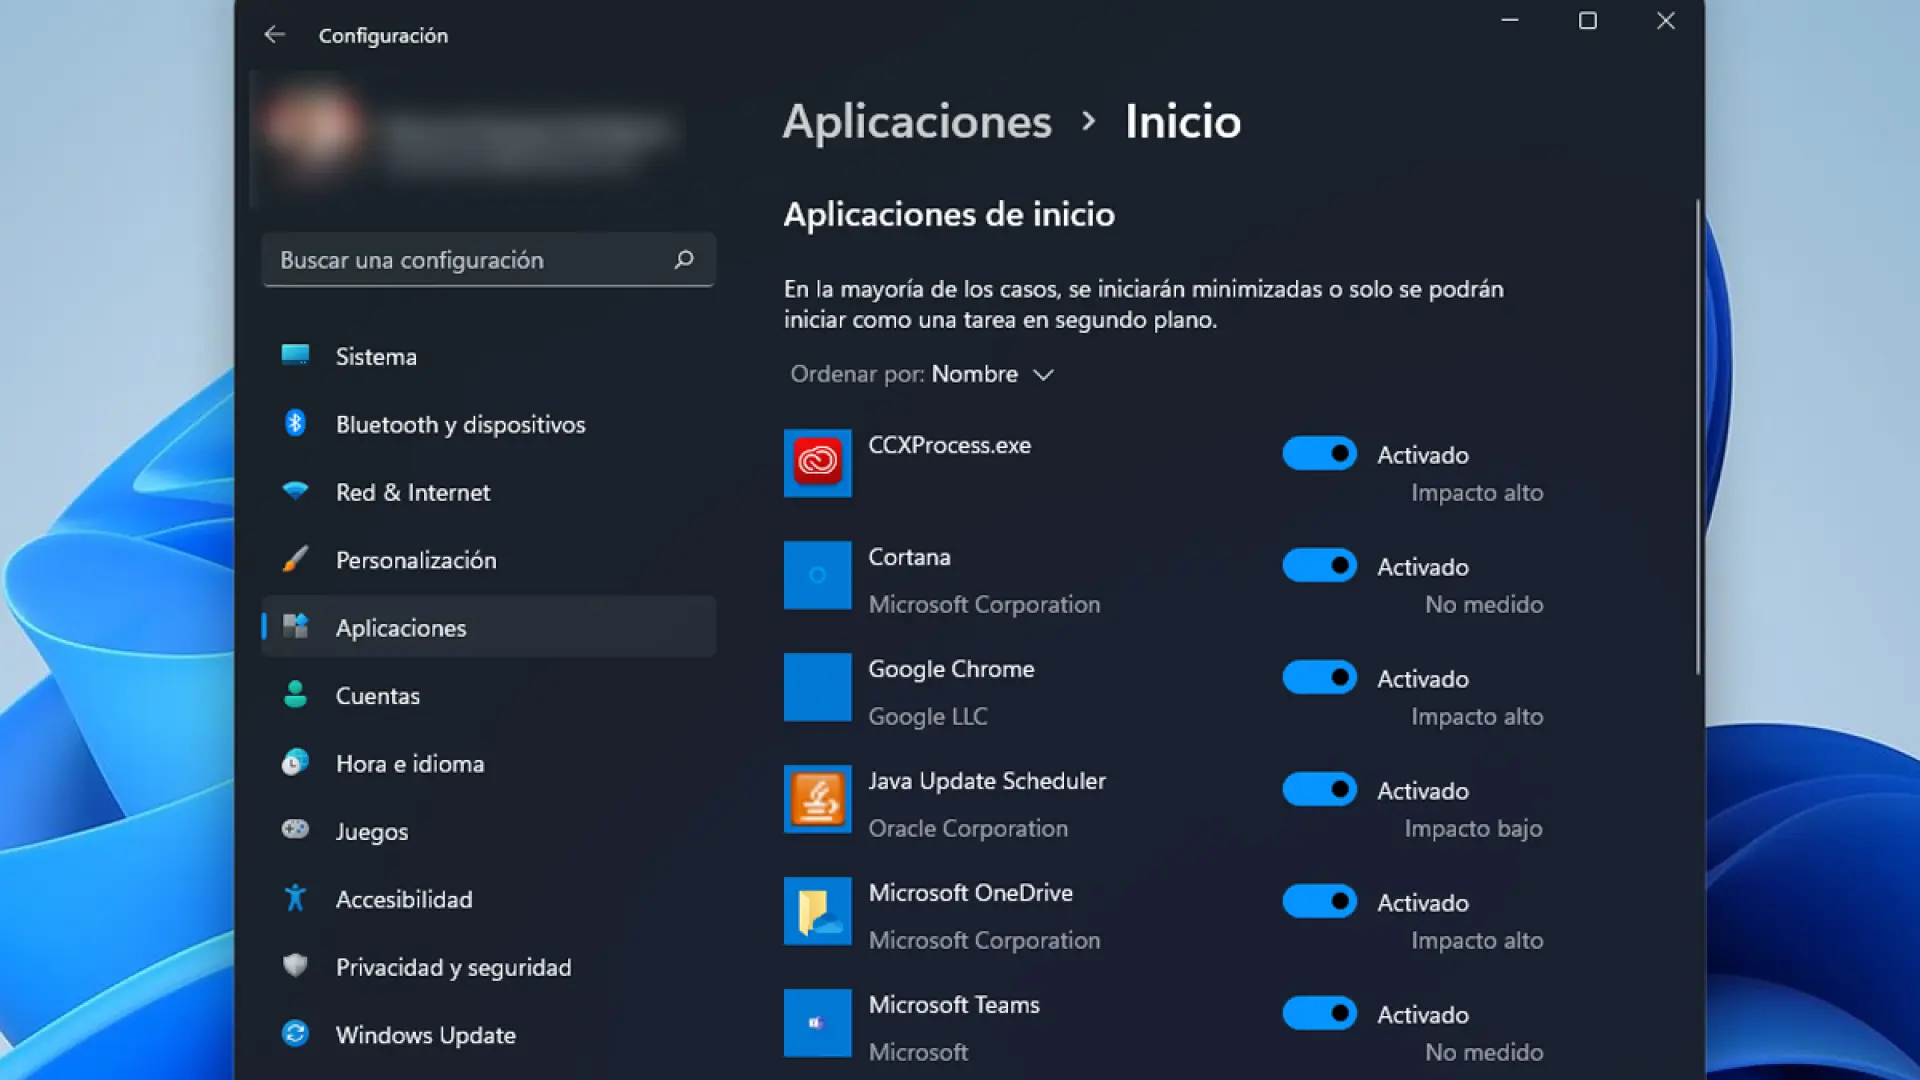The height and width of the screenshot is (1080, 1920).
Task: Turn off Google Chrome startup toggle
Action: coord(1319,678)
